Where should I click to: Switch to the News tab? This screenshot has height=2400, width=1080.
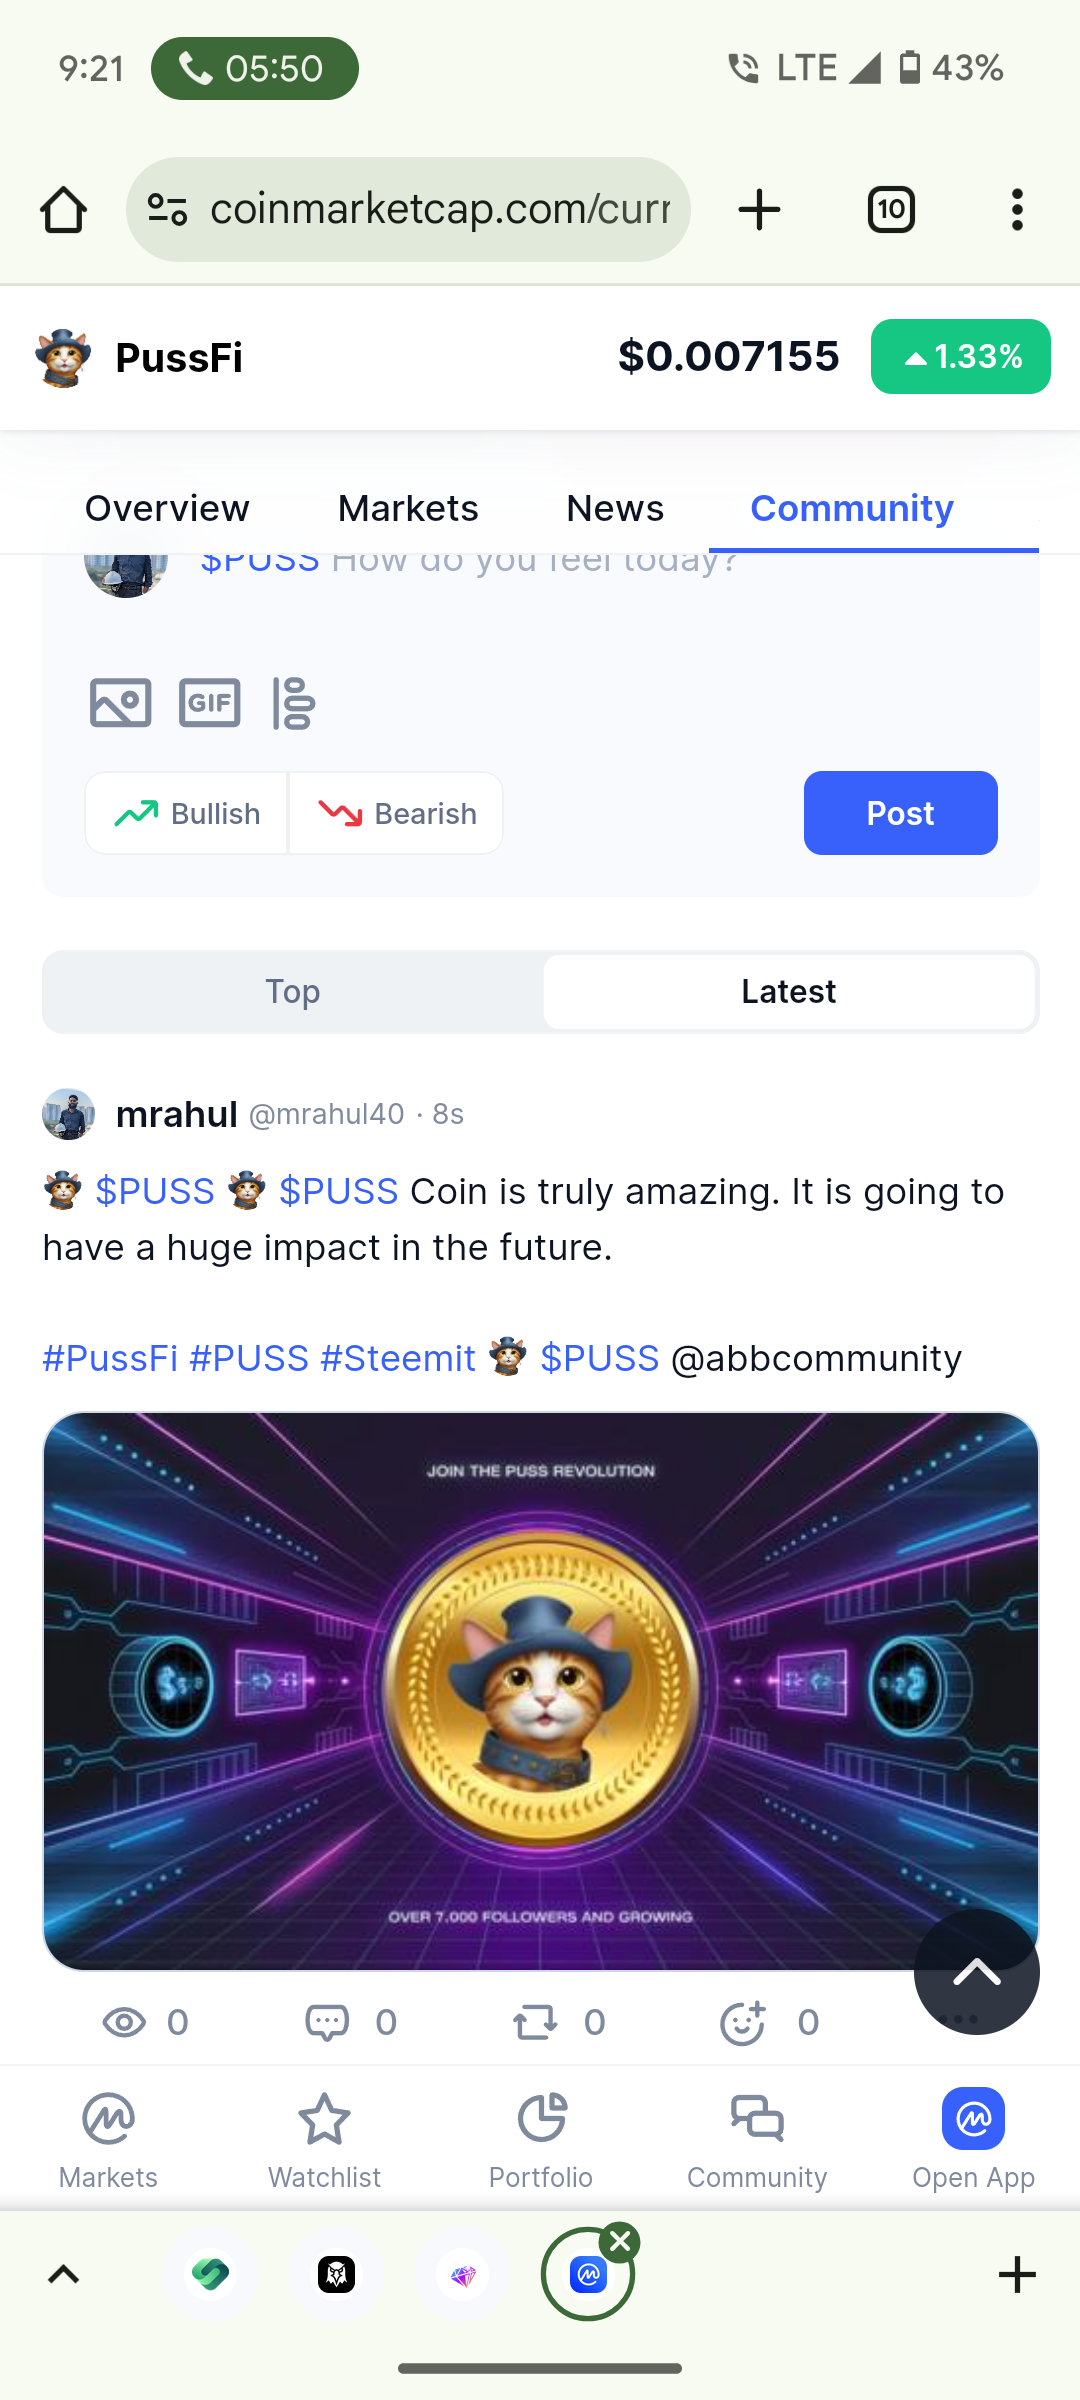pos(615,508)
